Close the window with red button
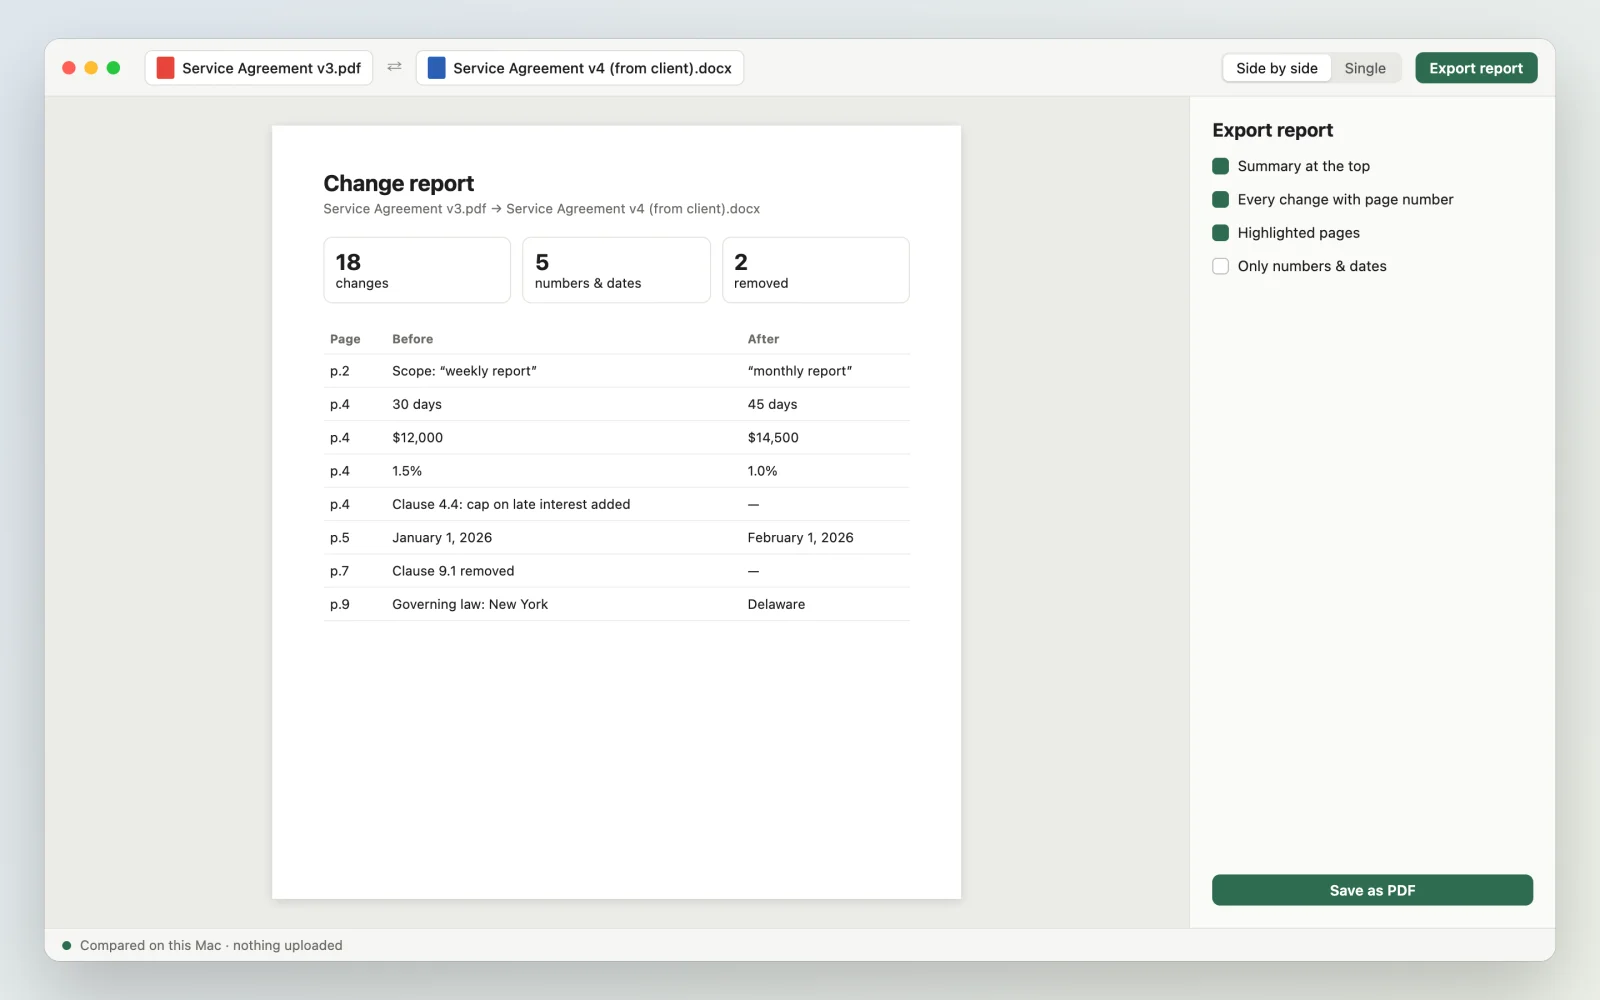The image size is (1600, 1000). point(69,68)
